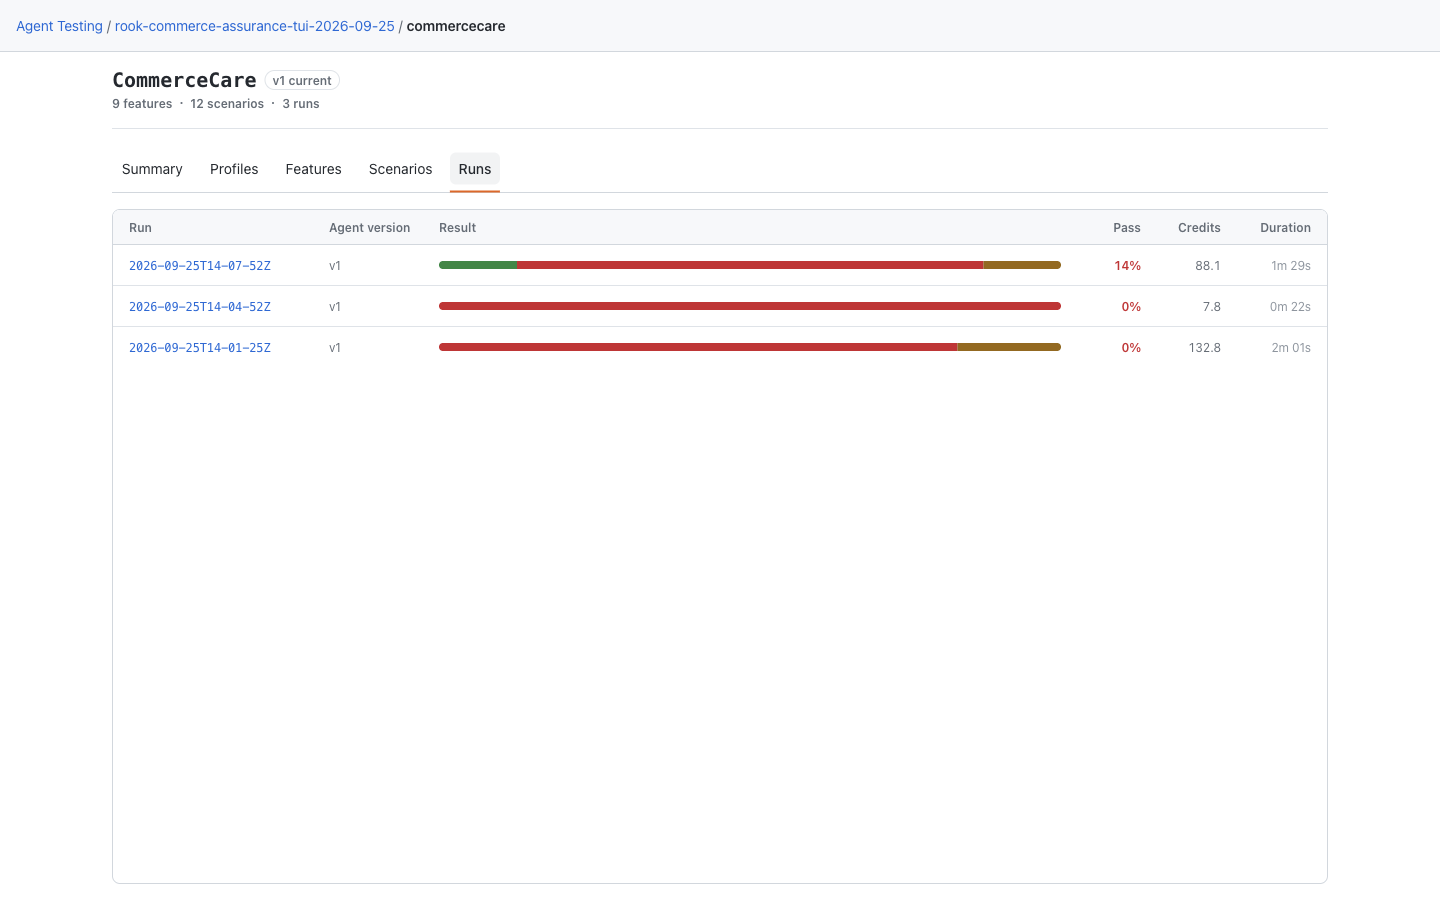Image resolution: width=1440 pixels, height=900 pixels.
Task: Click the 3 runs count text
Action: tap(301, 104)
